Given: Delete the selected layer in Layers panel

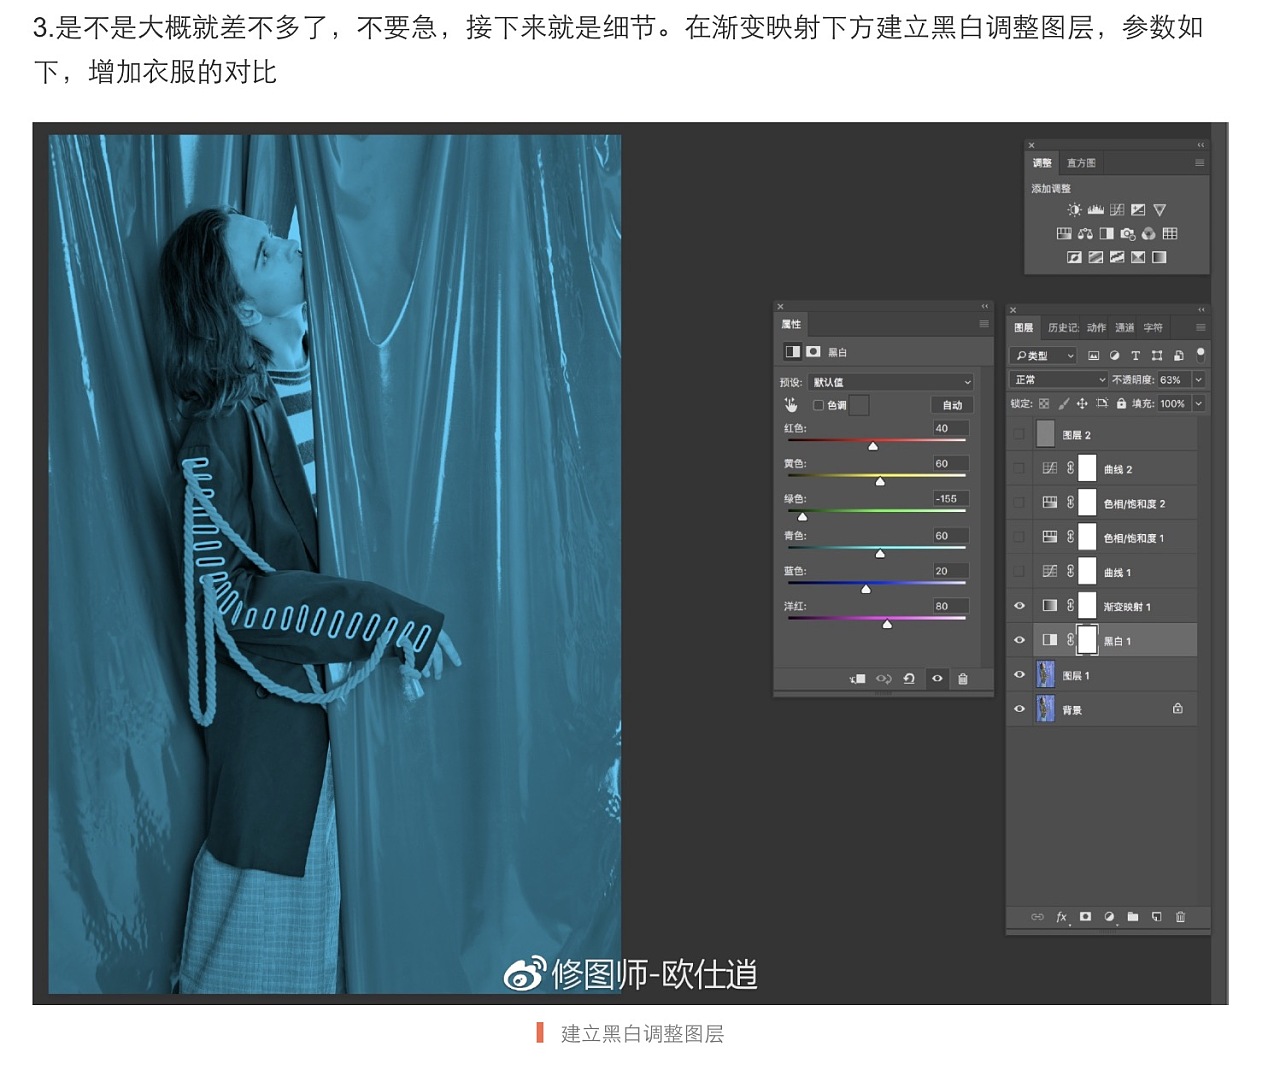Looking at the screenshot, I should point(1181,917).
